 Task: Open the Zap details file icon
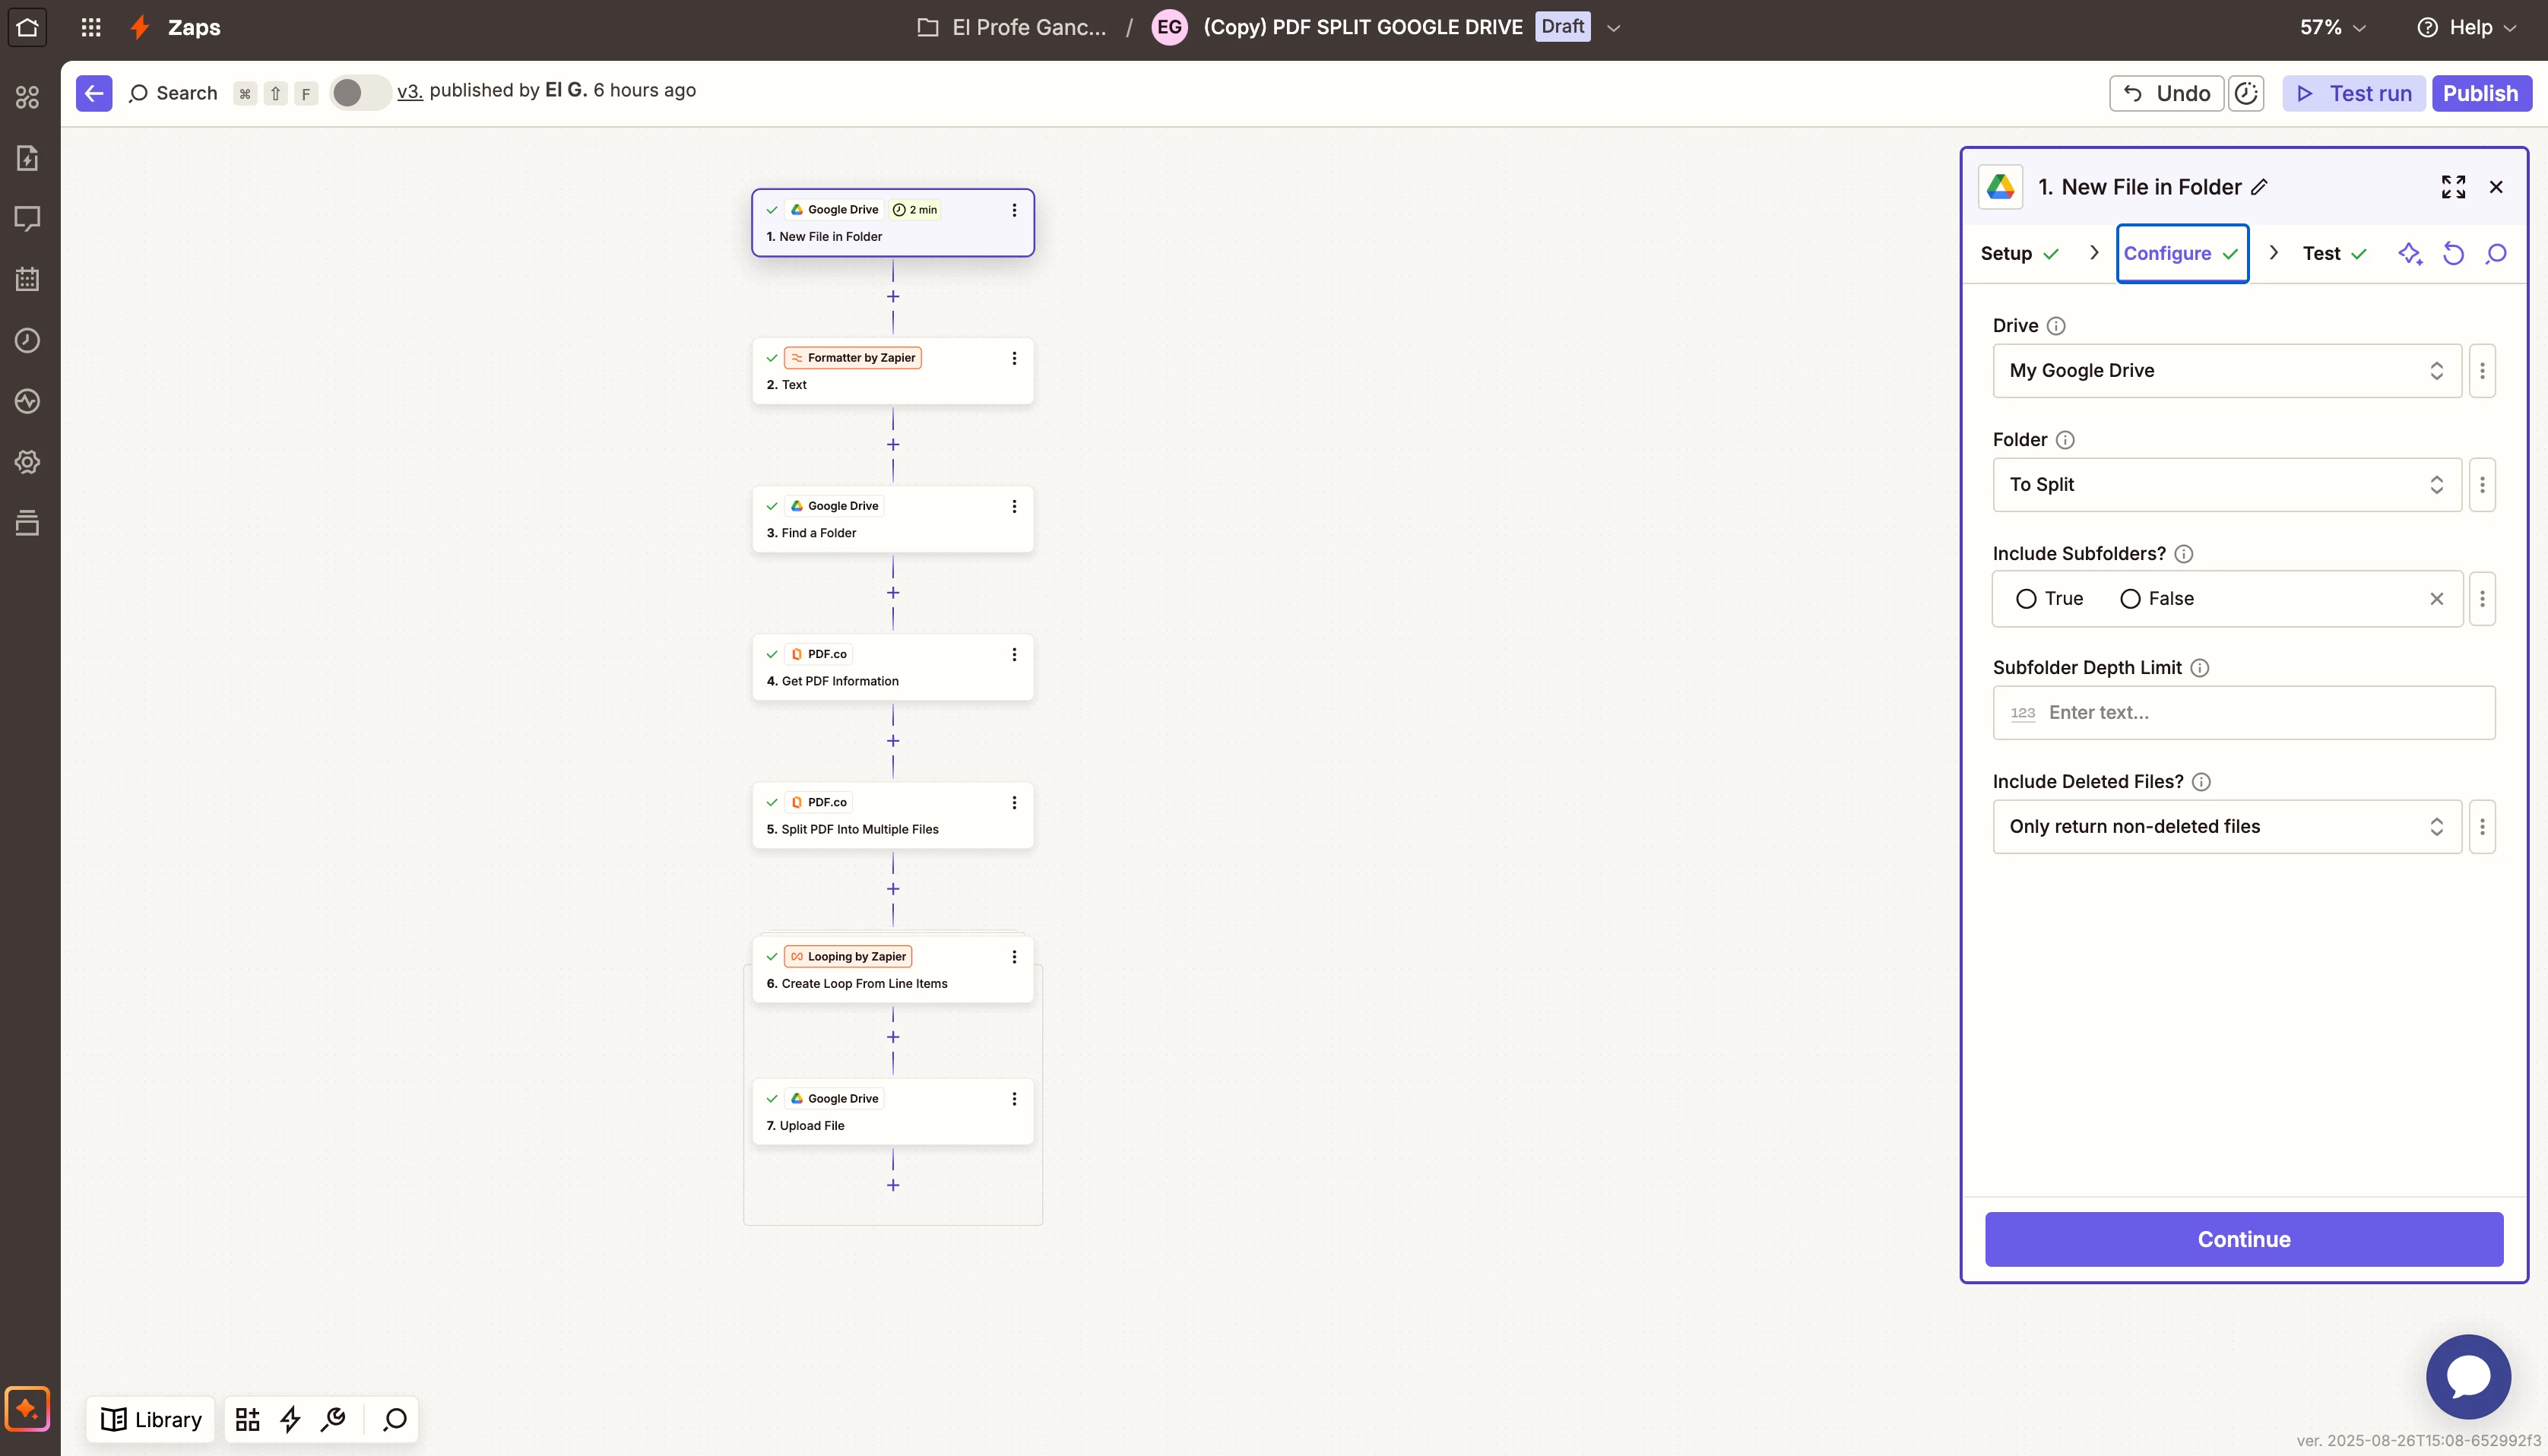(27, 158)
